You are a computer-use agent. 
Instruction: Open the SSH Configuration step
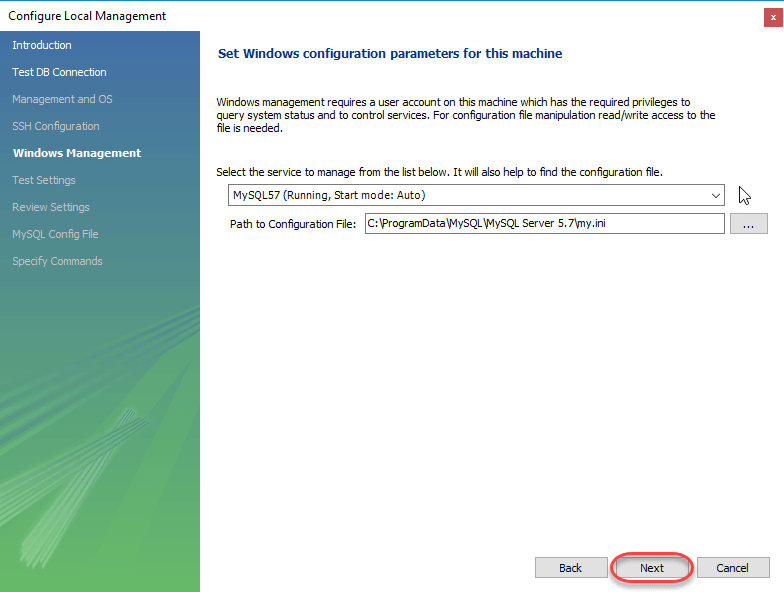click(x=56, y=126)
